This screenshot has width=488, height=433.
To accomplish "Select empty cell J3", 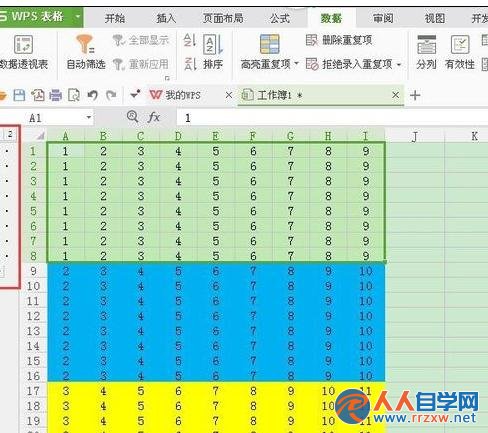I will (415, 181).
